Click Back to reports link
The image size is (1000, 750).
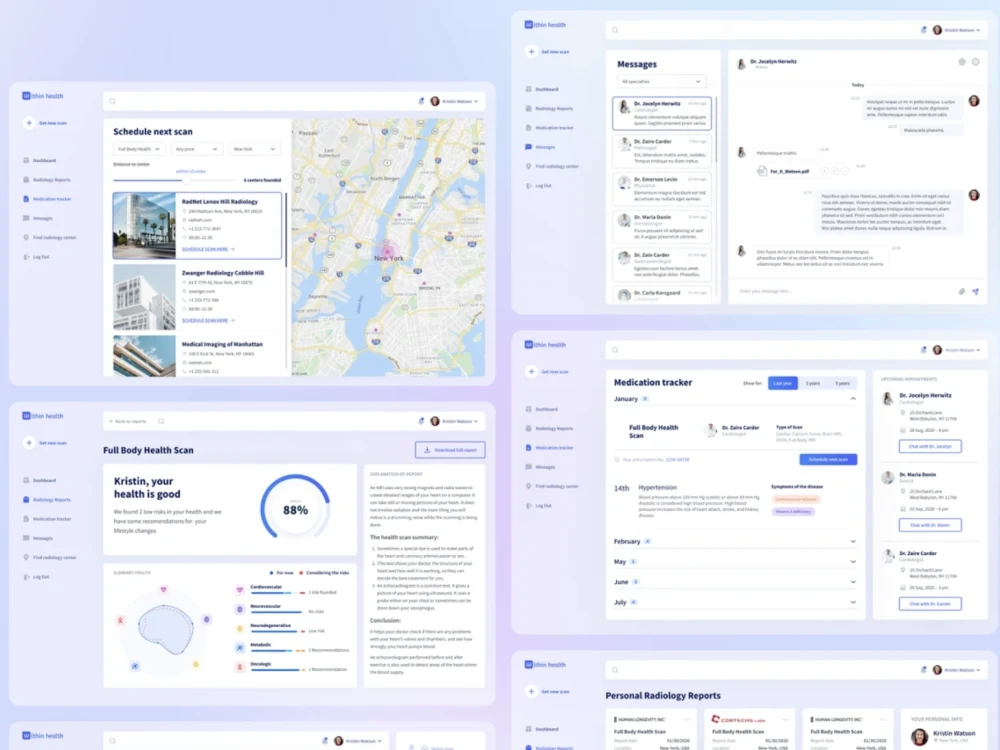128,422
